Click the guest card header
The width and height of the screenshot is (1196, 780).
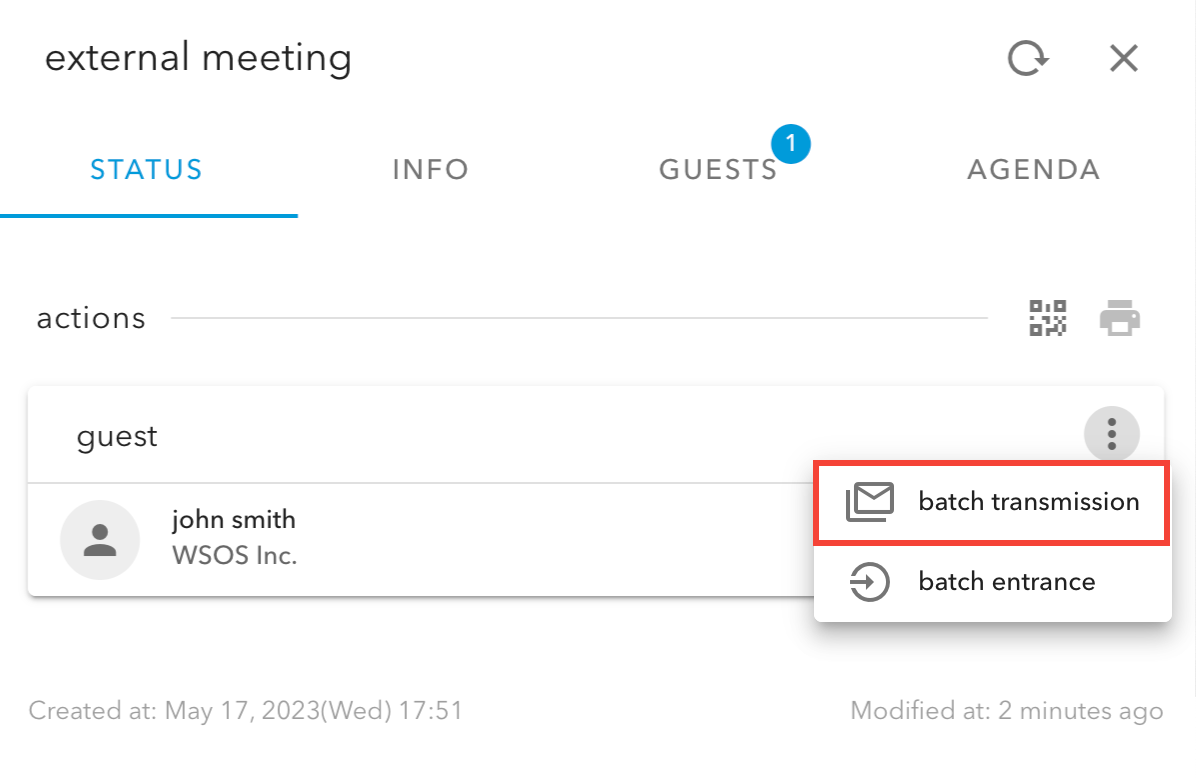[118, 437]
